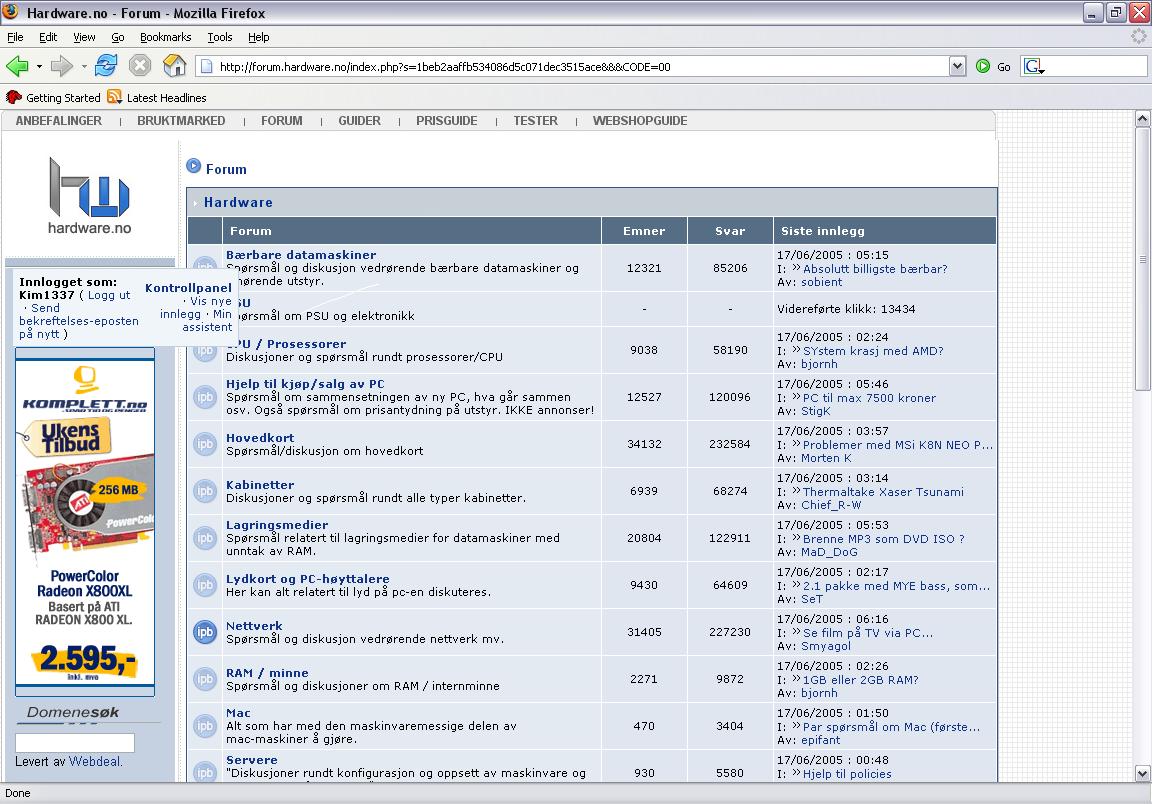This screenshot has width=1155, height=804.
Task: Open user profile link Chief_R-W
Action: [831, 505]
